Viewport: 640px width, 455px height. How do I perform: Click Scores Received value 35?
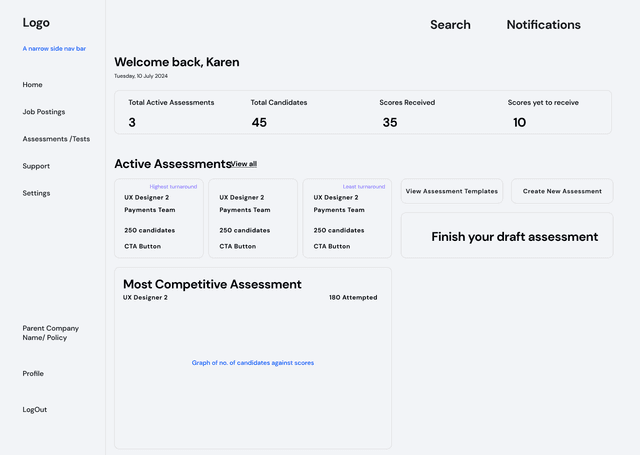pos(390,122)
